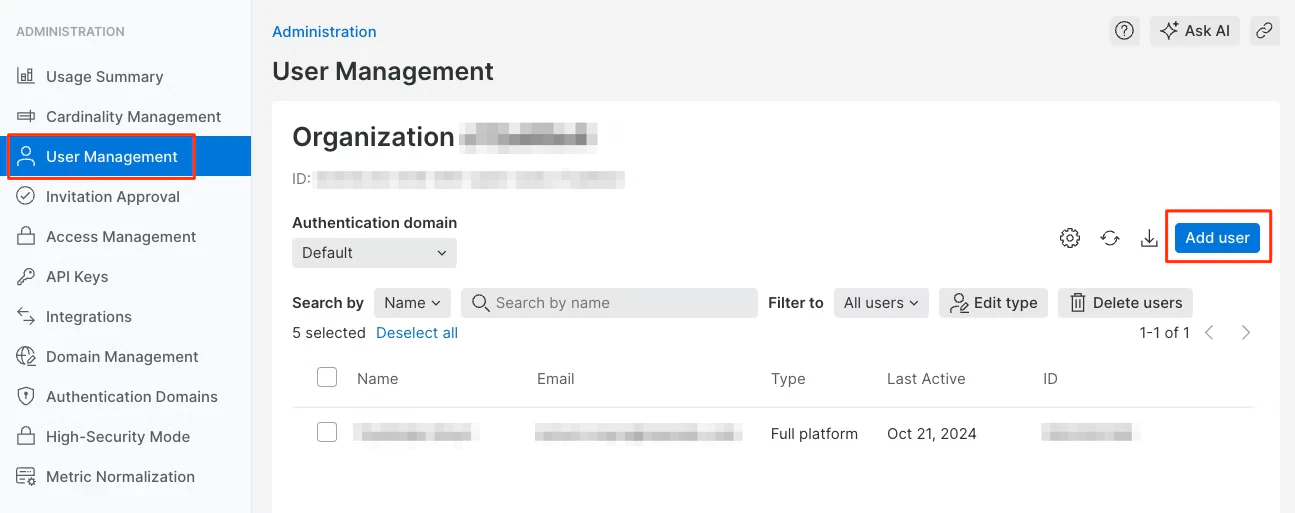Copy page link with the chain icon
The height and width of the screenshot is (513, 1295).
point(1265,31)
